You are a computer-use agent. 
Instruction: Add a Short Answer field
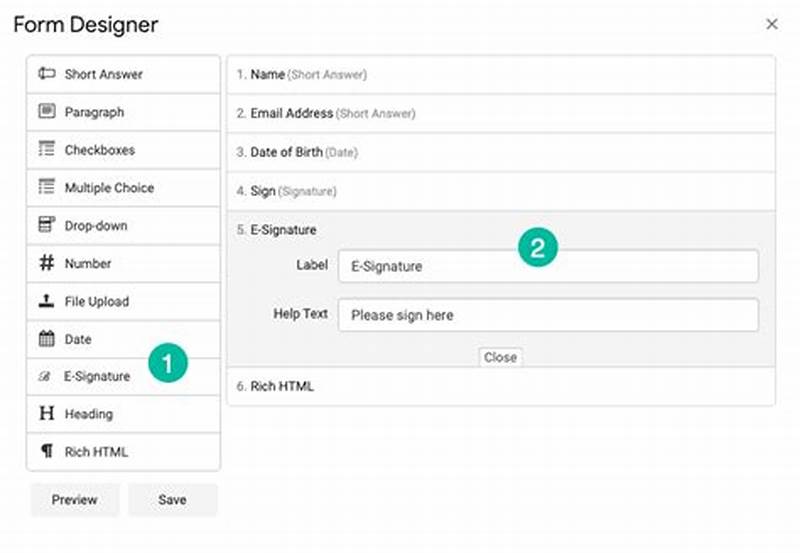(x=123, y=74)
